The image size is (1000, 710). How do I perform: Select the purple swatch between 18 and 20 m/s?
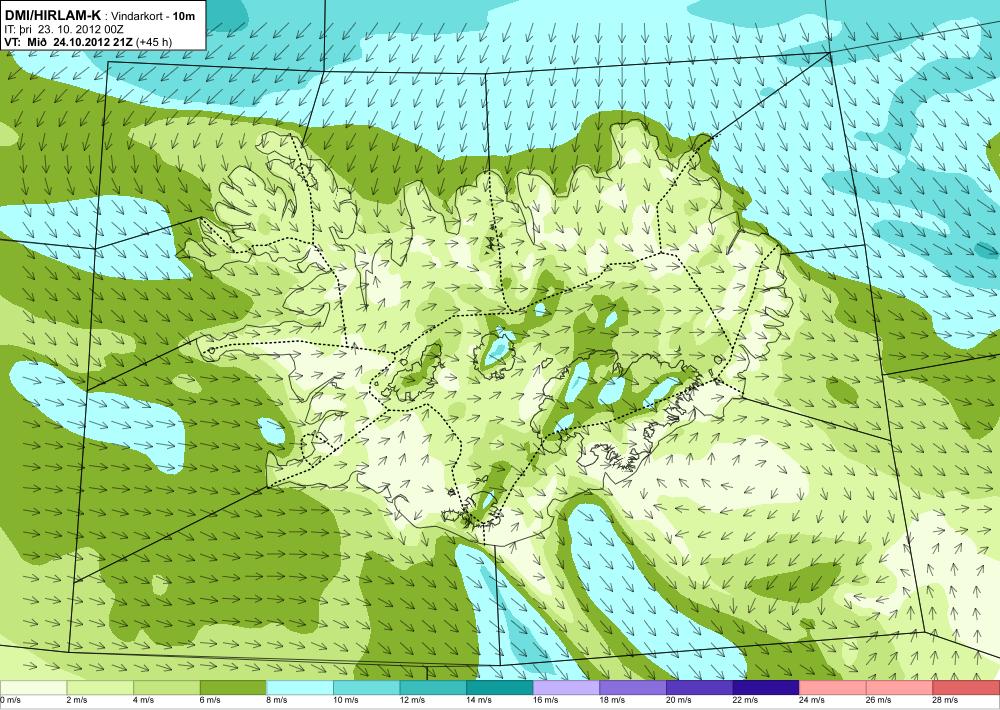click(633, 688)
